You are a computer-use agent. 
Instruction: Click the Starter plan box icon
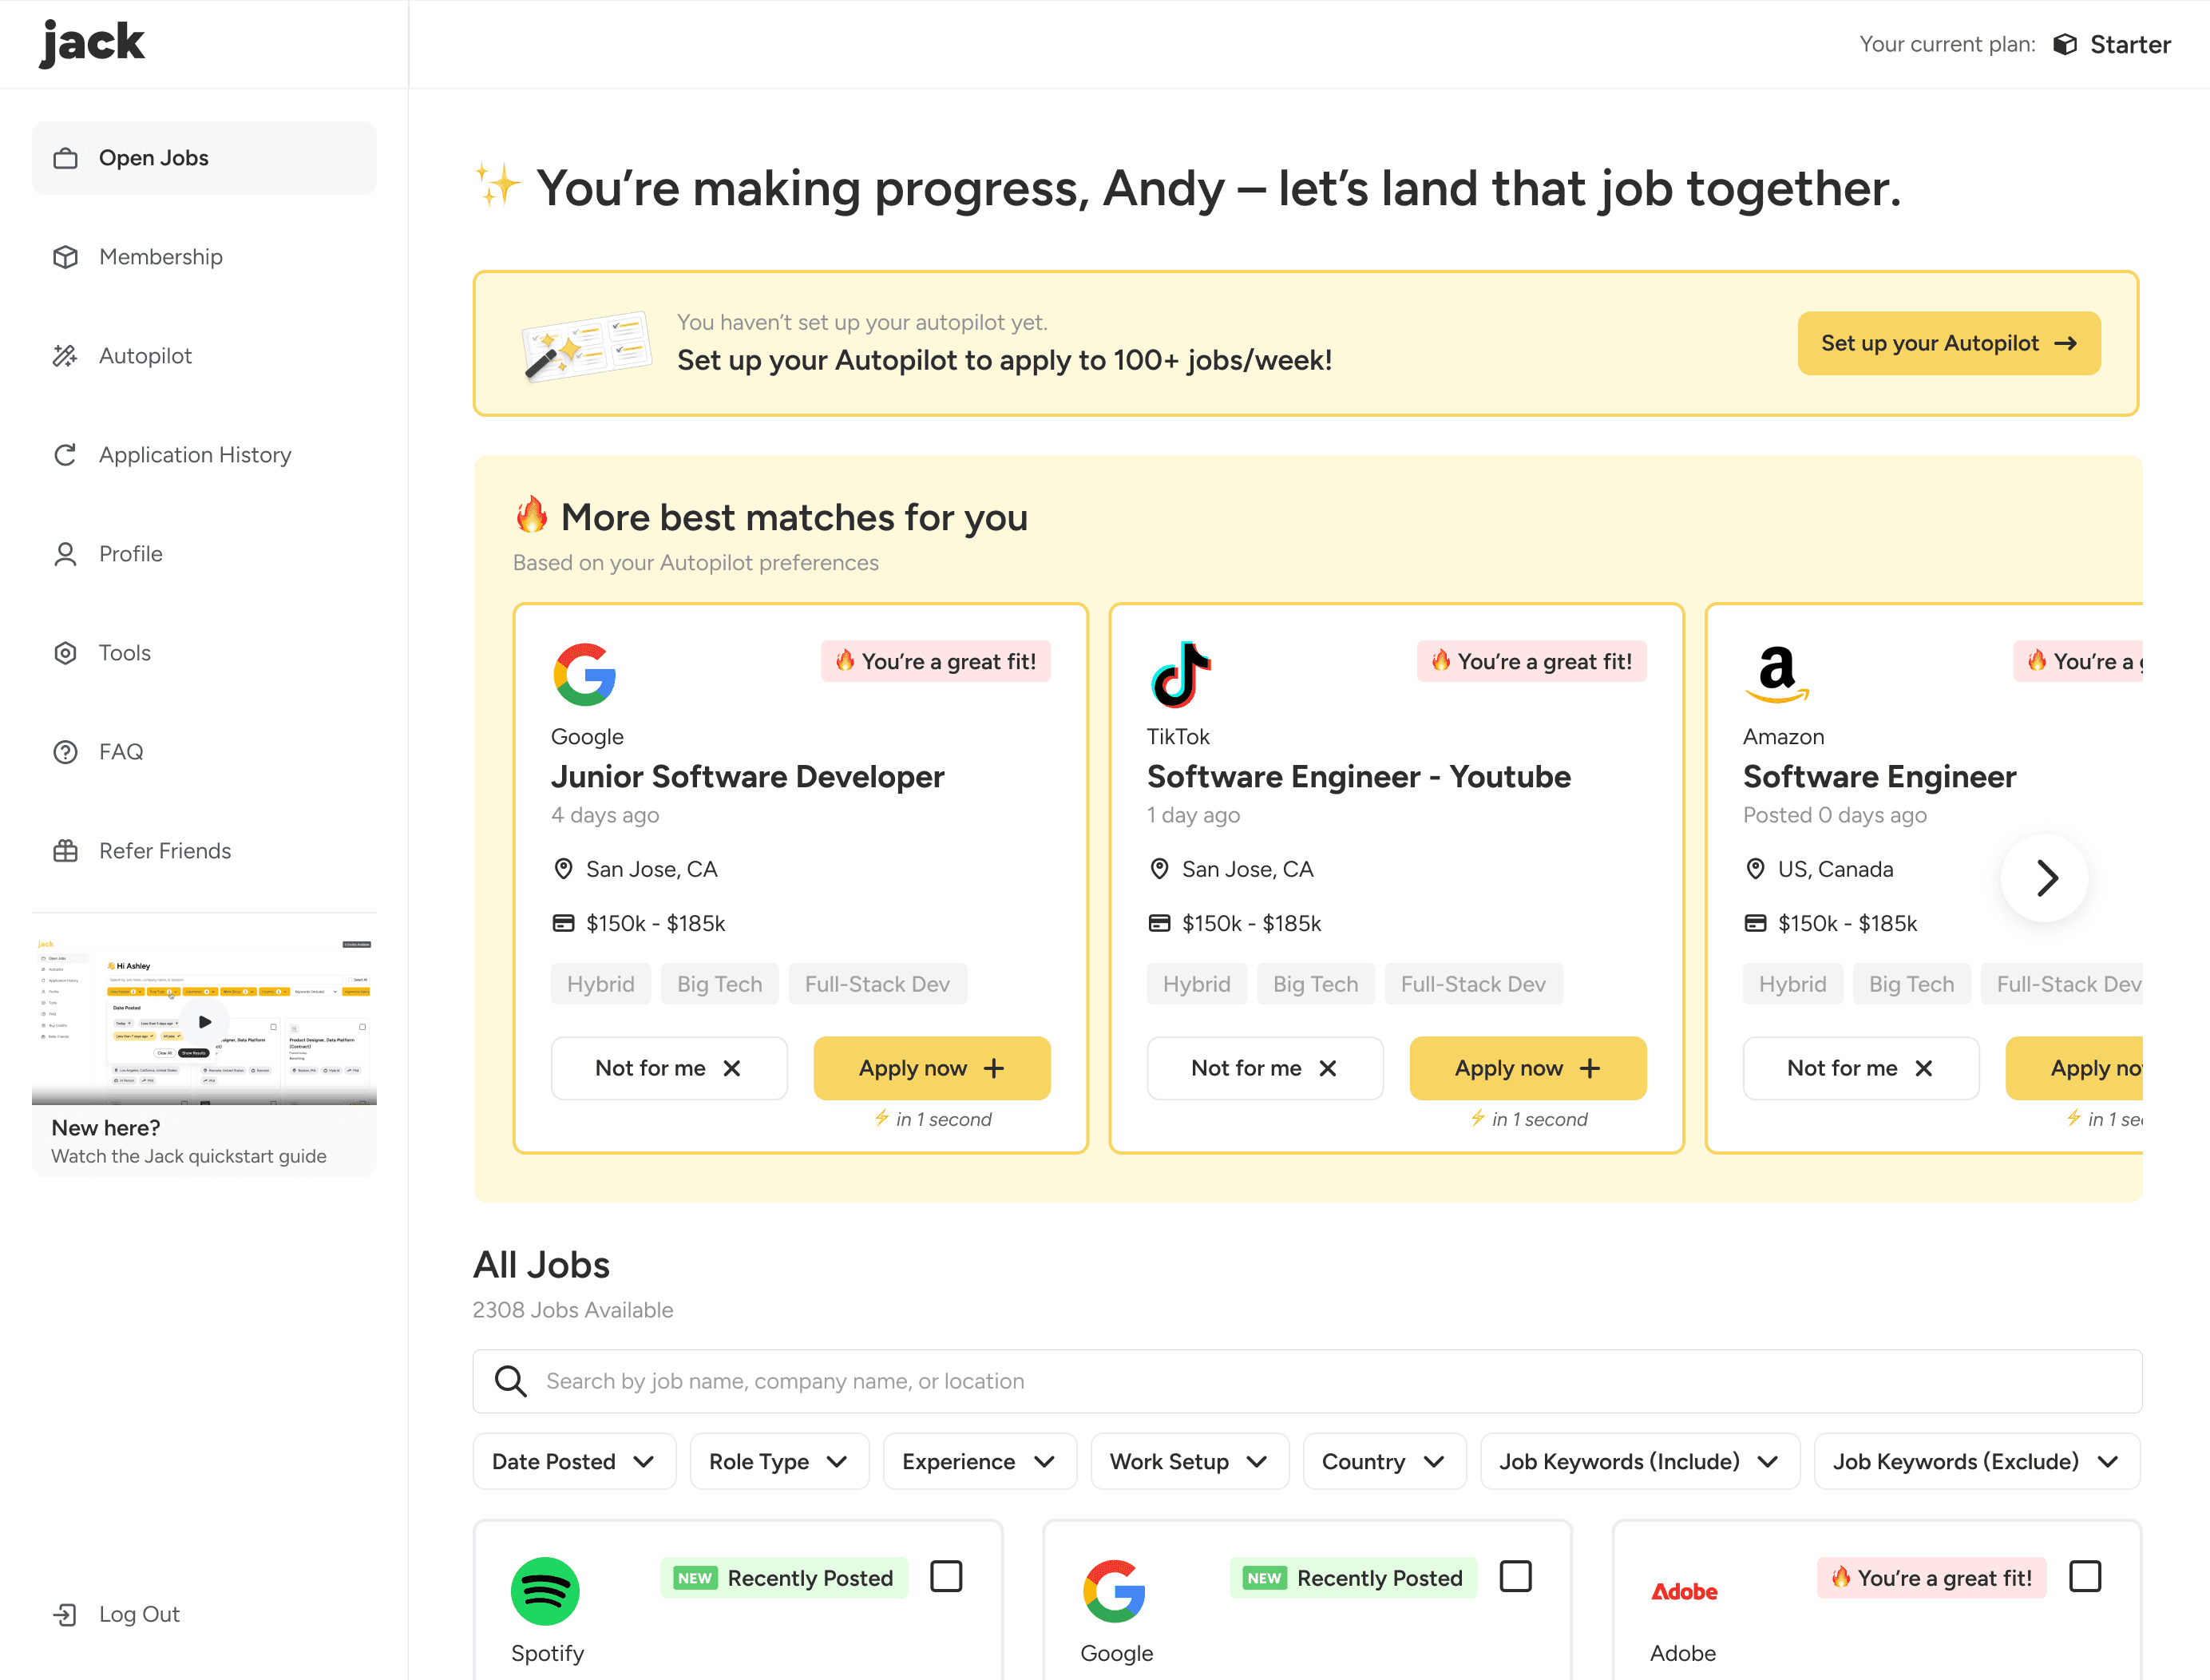2065,45
